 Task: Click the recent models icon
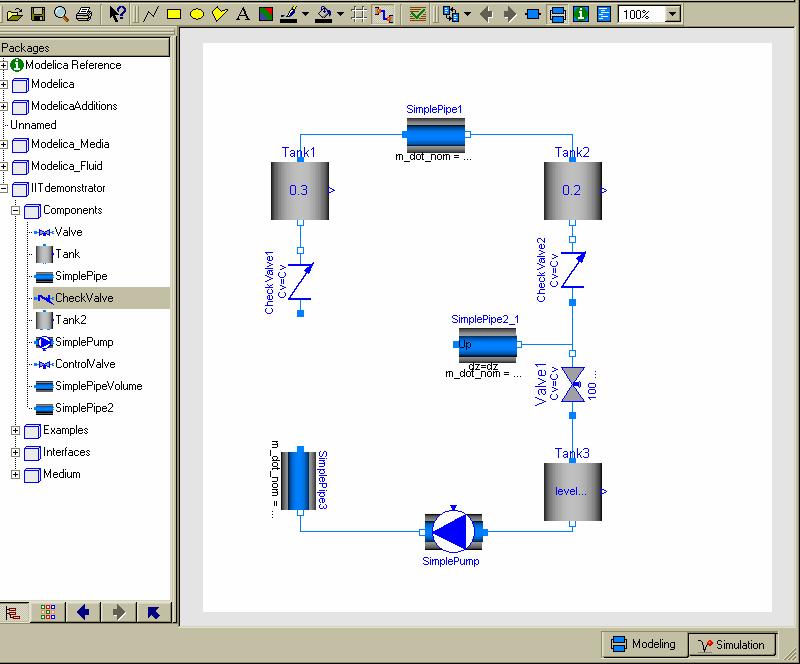pos(451,14)
